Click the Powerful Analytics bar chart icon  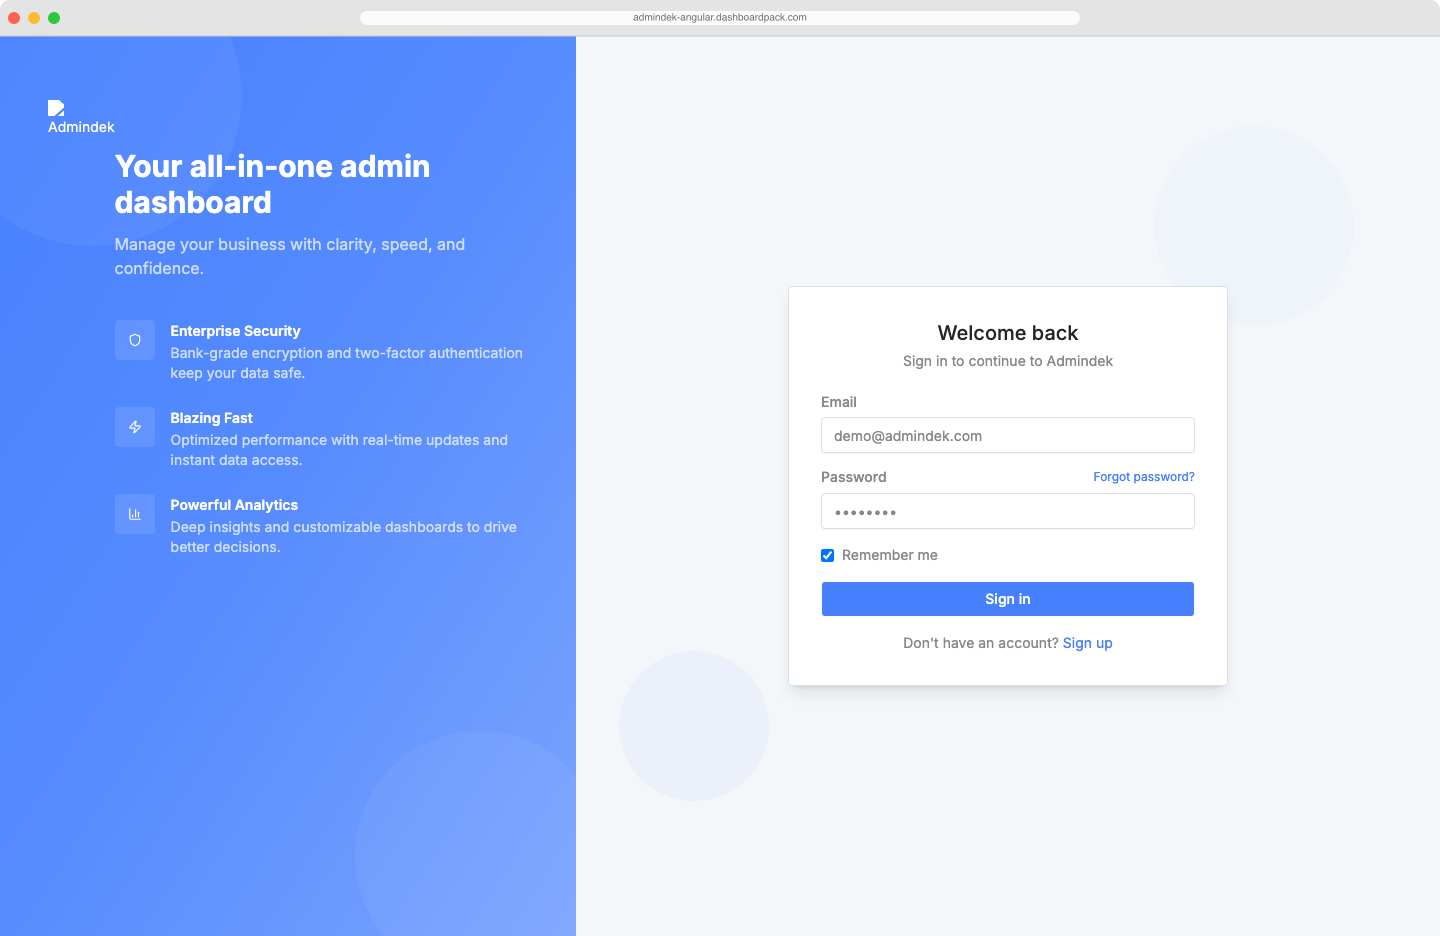(x=135, y=513)
